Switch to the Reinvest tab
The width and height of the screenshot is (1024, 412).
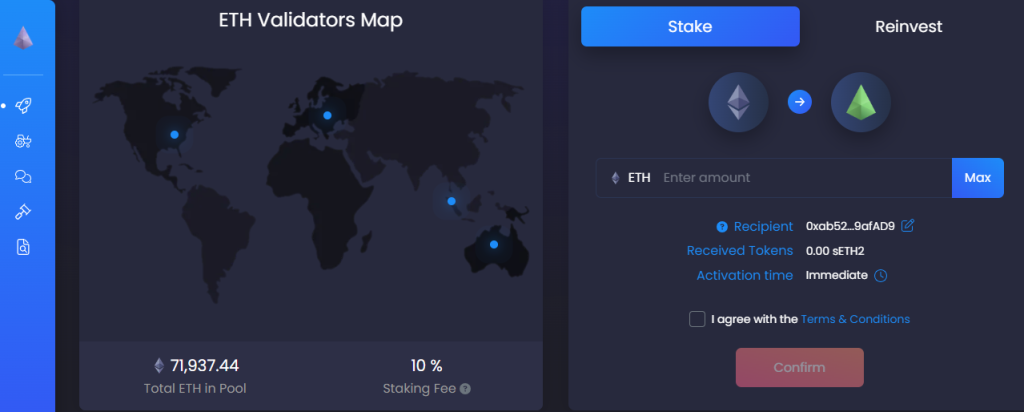coord(908,27)
